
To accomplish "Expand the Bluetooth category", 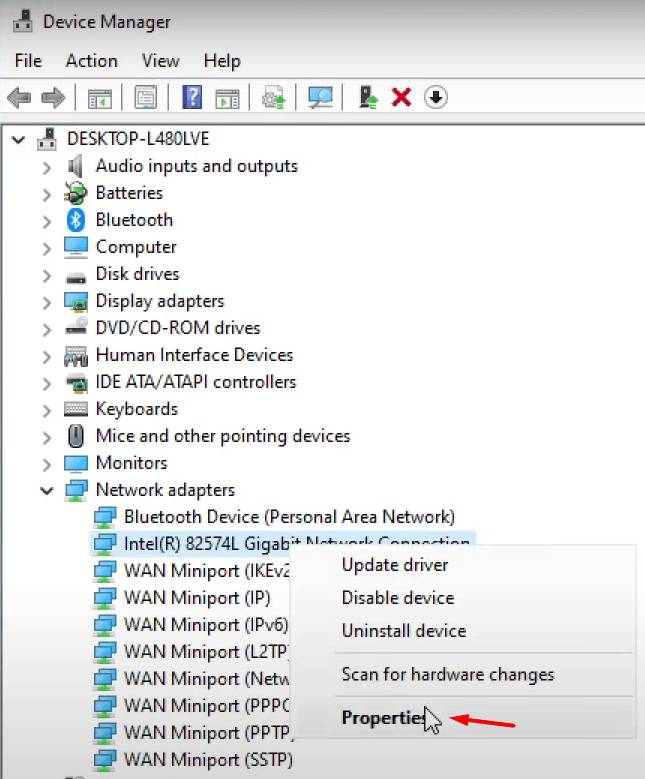I will pyautogui.click(x=47, y=221).
